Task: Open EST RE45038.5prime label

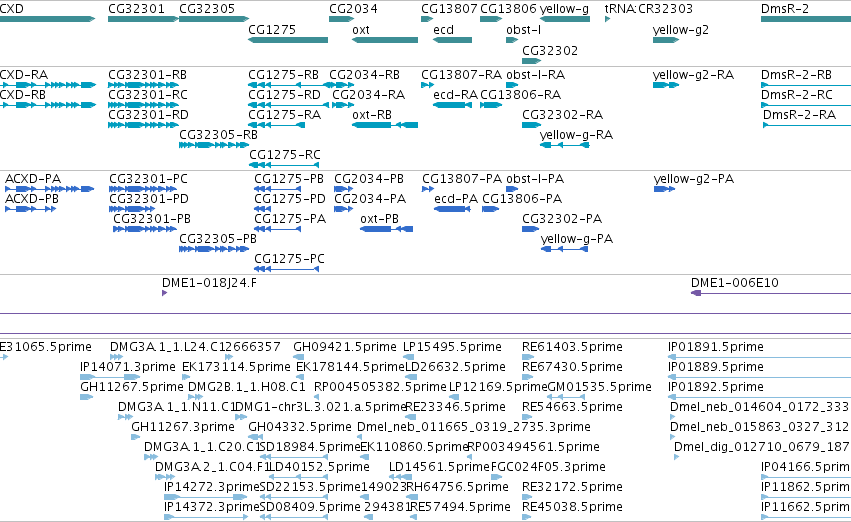Action: [x=572, y=507]
